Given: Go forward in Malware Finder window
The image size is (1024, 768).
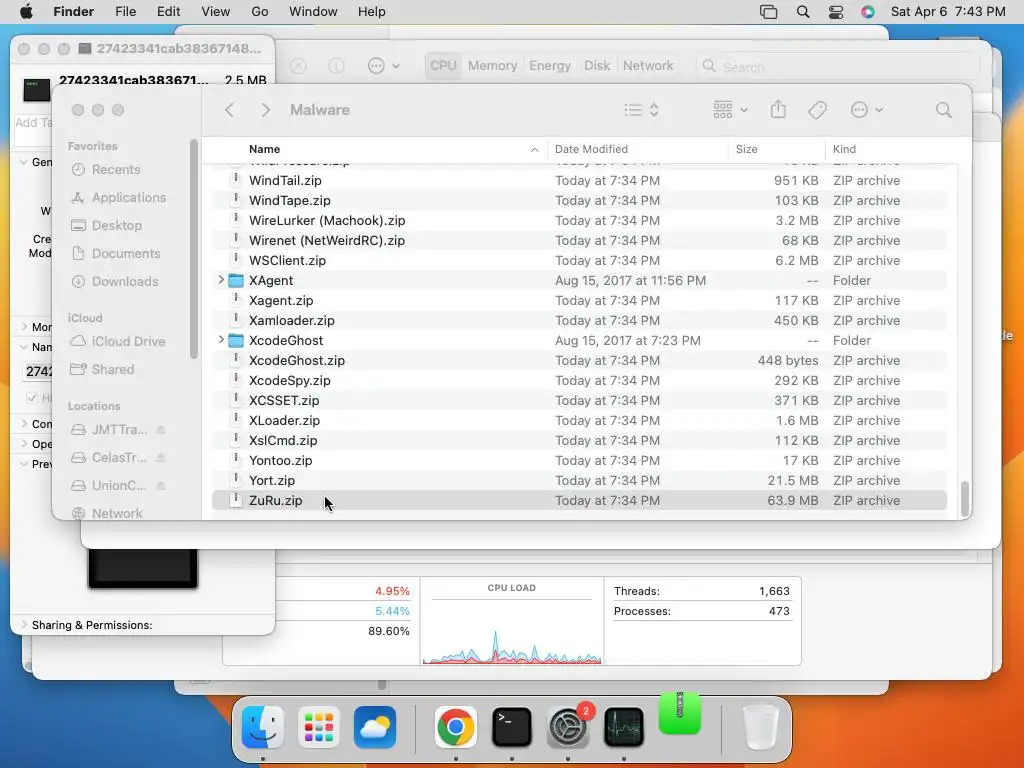Looking at the screenshot, I should (266, 110).
